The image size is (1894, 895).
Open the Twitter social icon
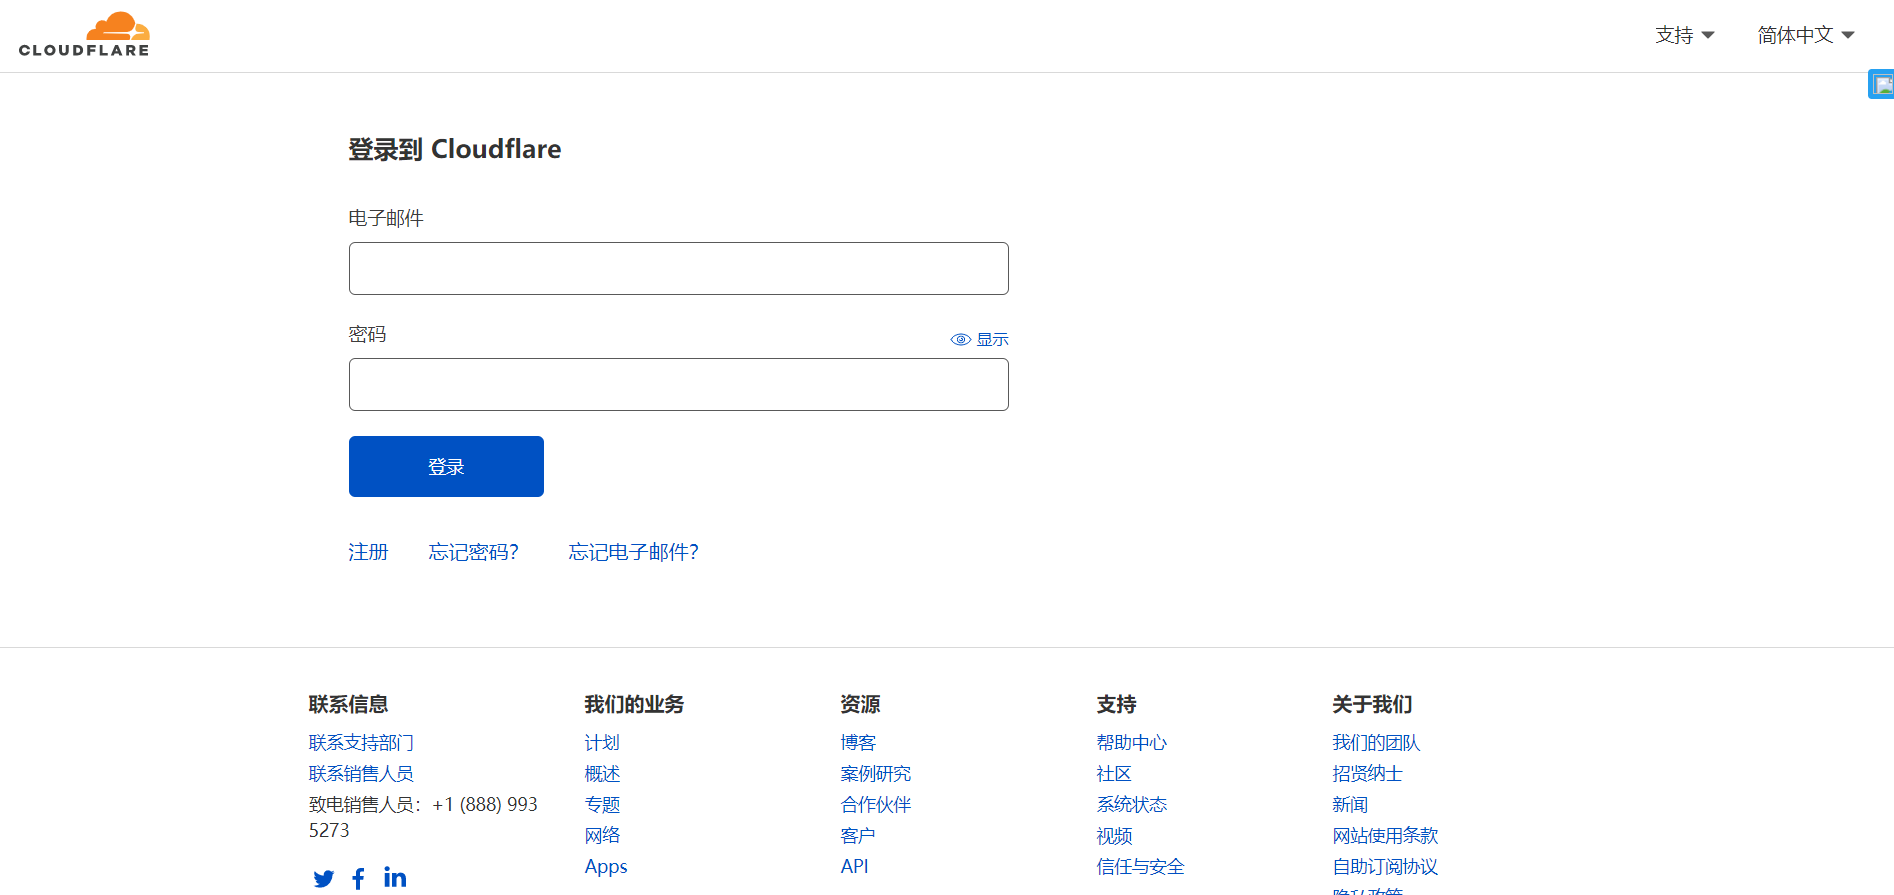point(324,879)
